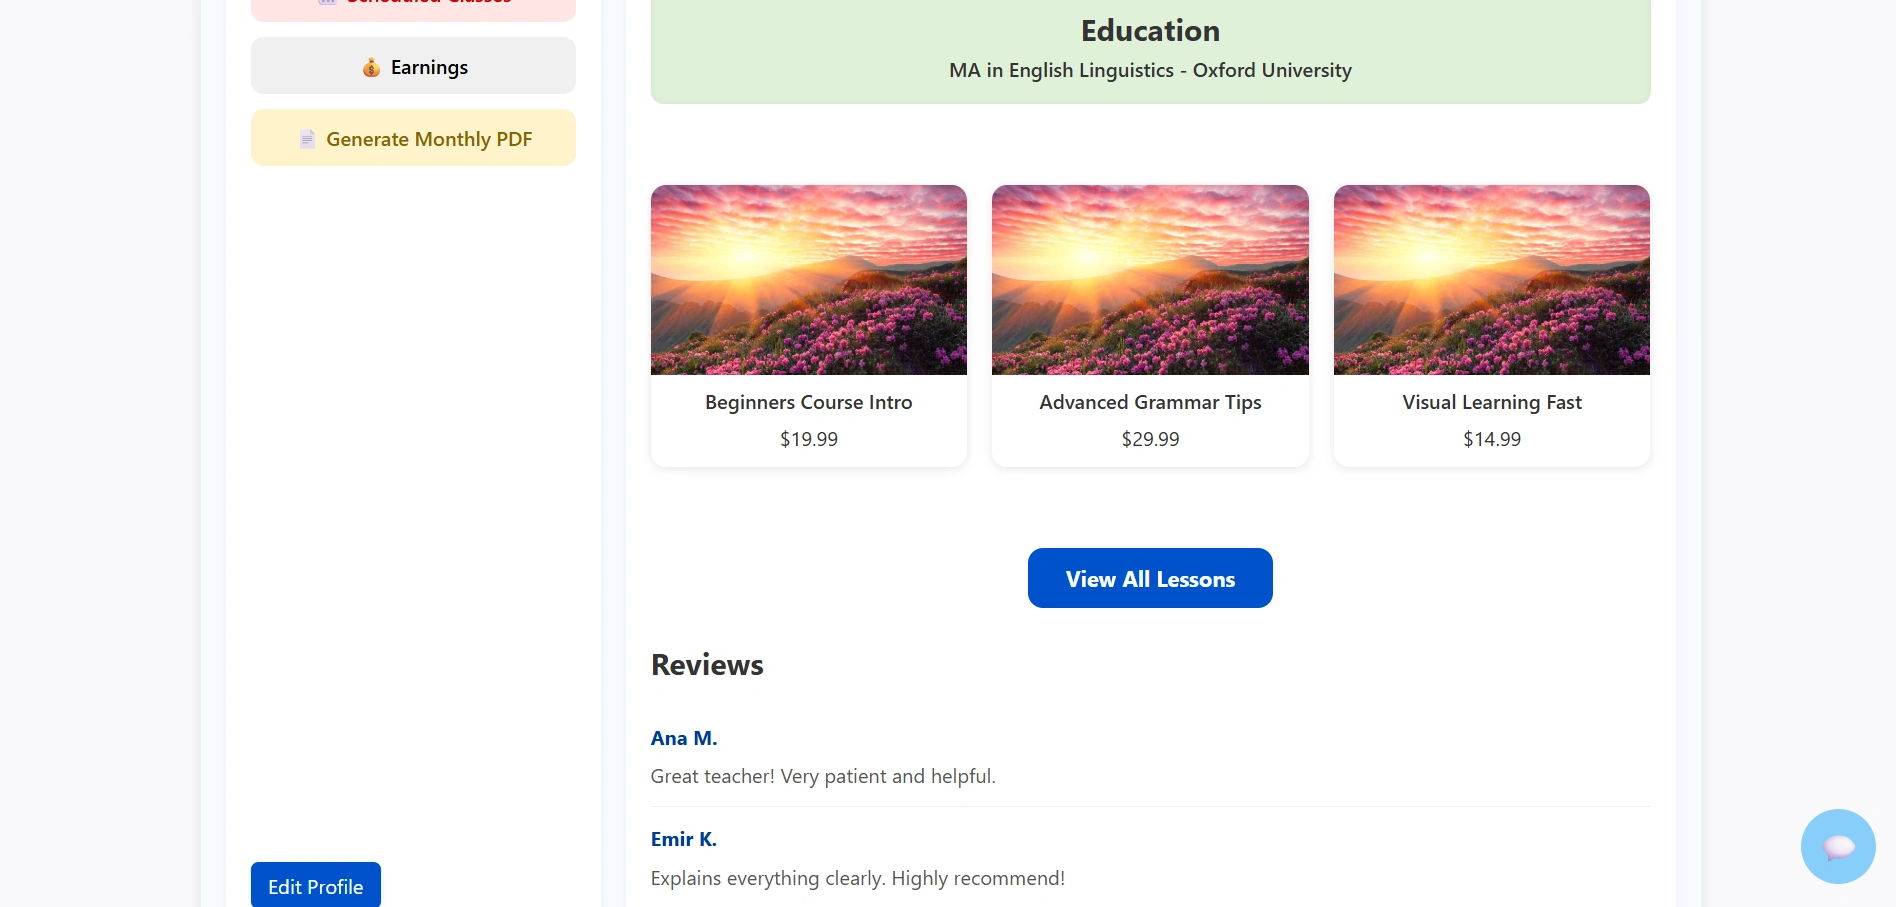Click the money bag Earnings icon

(x=371, y=67)
